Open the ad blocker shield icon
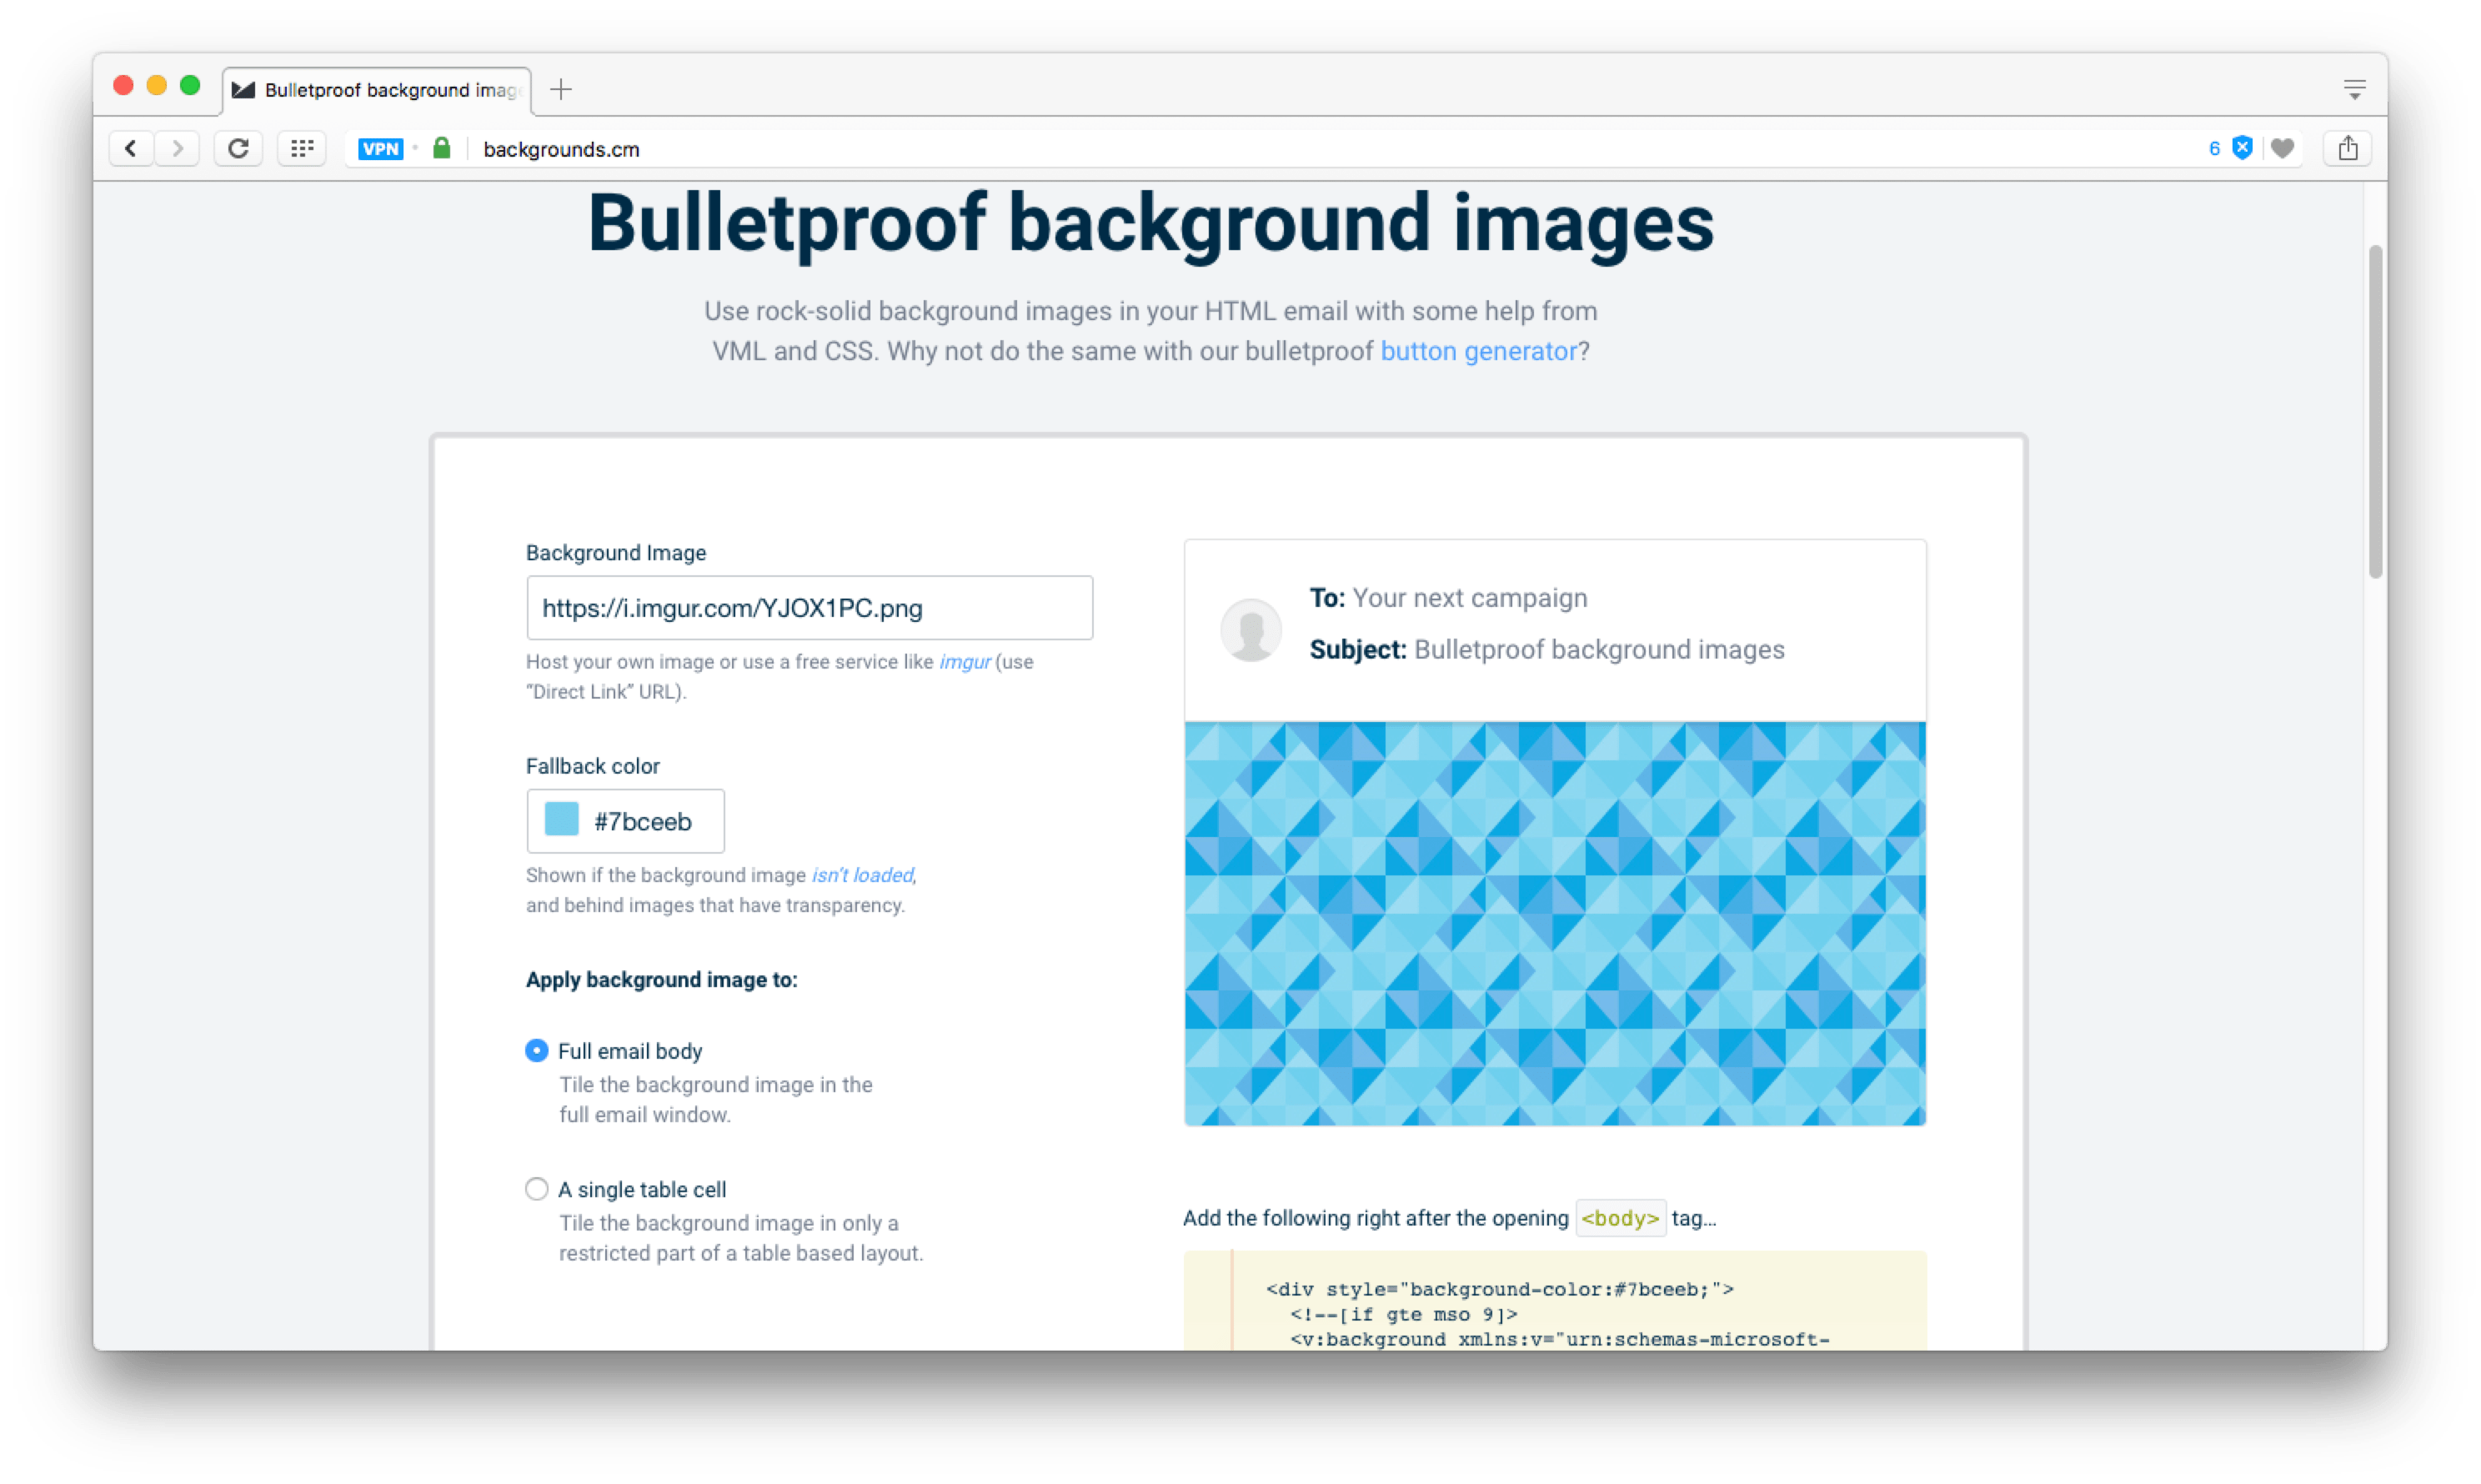 (2243, 148)
